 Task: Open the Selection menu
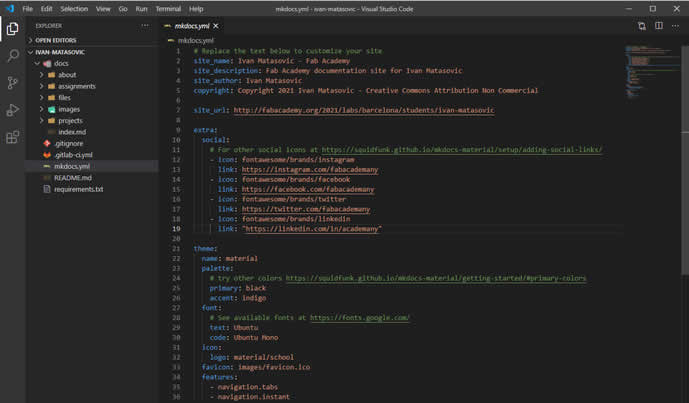74,9
